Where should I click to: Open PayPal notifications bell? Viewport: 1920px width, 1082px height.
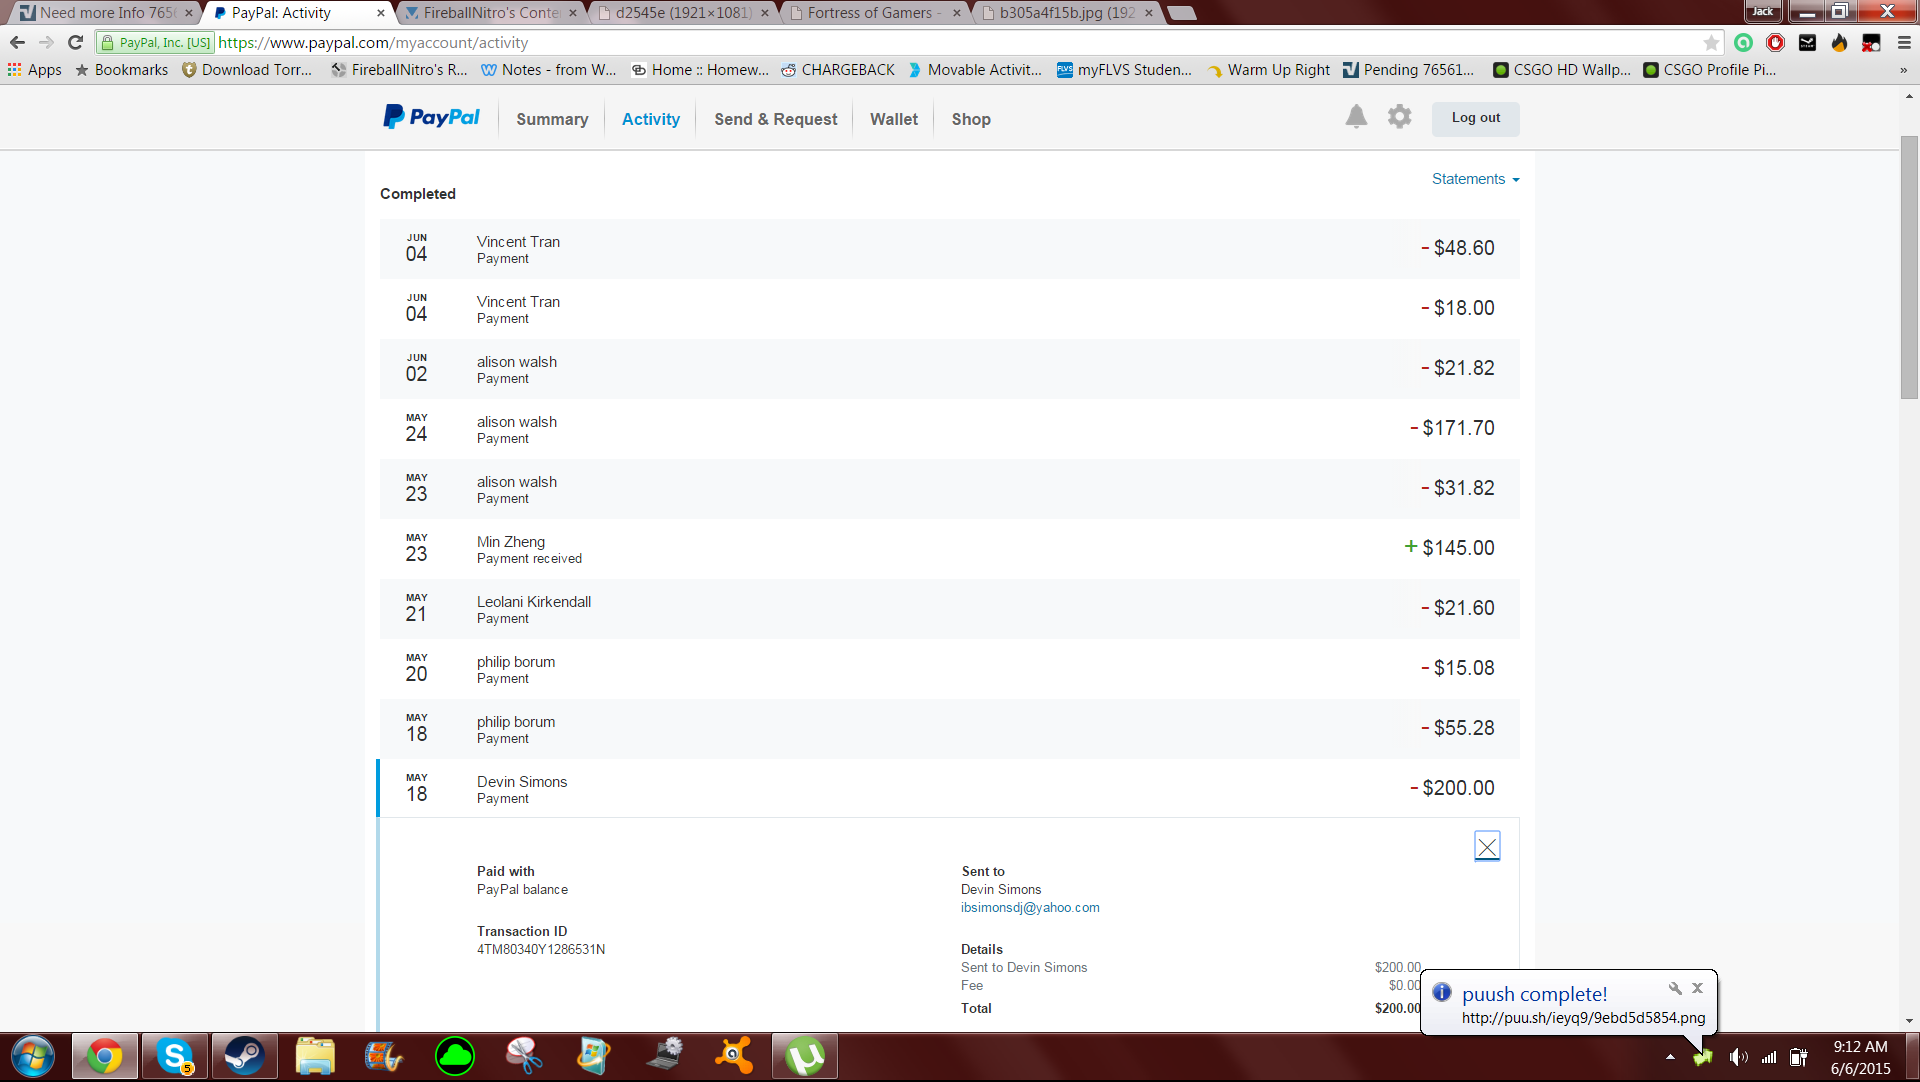(x=1356, y=117)
